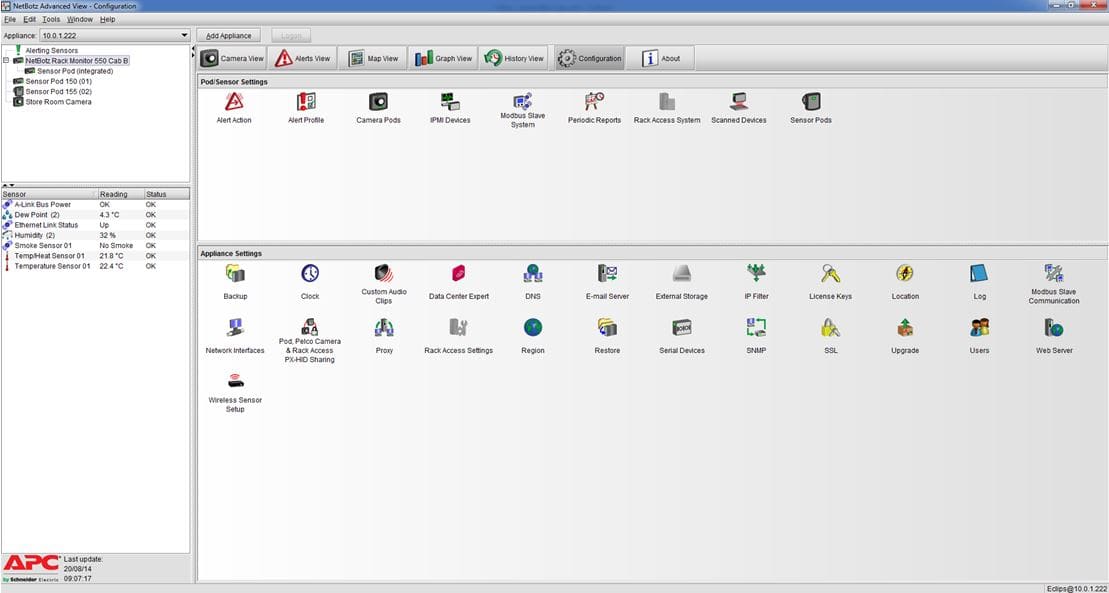Select Sensor Pod 155 (02) in tree
The image size is (1109, 593).
(59, 91)
